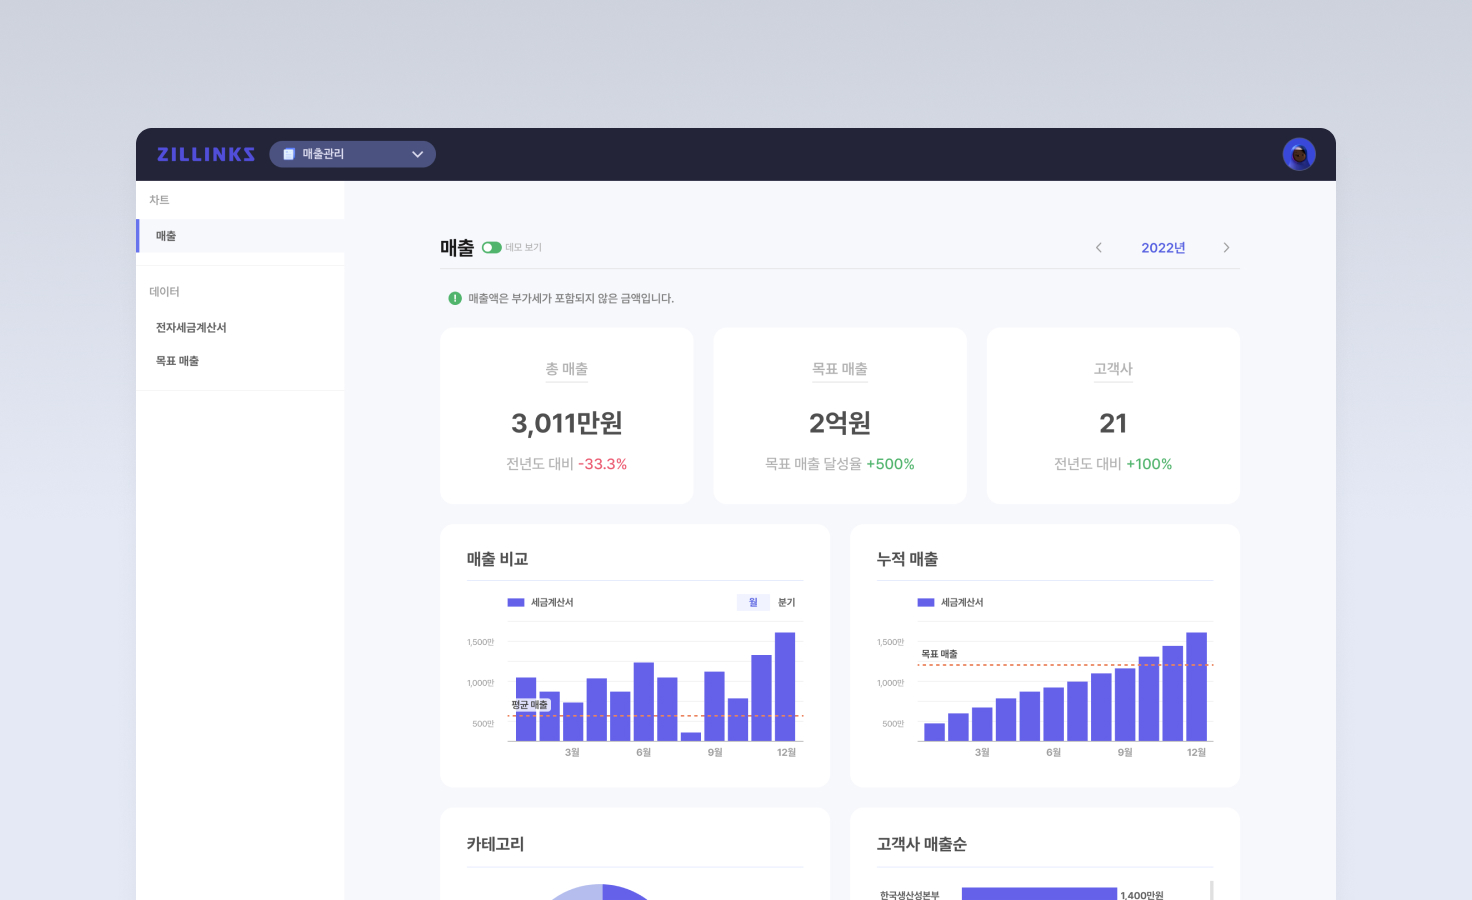Click the 한국생산성본부 bar in 고객사 매출순
The width and height of the screenshot is (1472, 900).
click(1039, 894)
